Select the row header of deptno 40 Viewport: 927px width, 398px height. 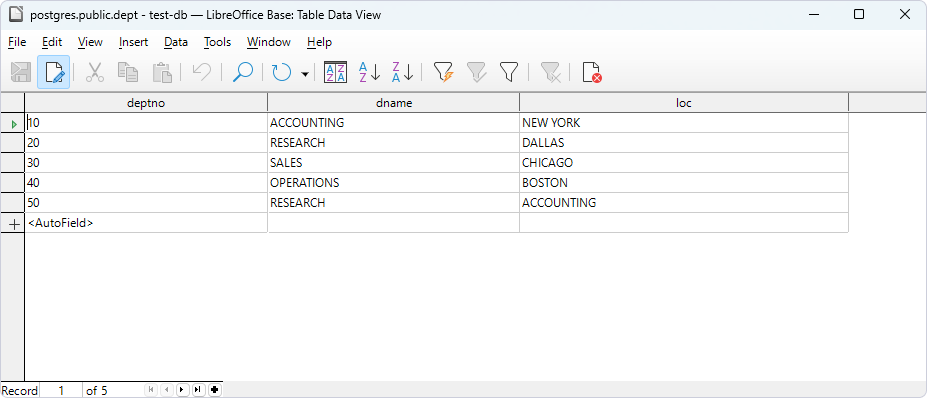(x=12, y=183)
